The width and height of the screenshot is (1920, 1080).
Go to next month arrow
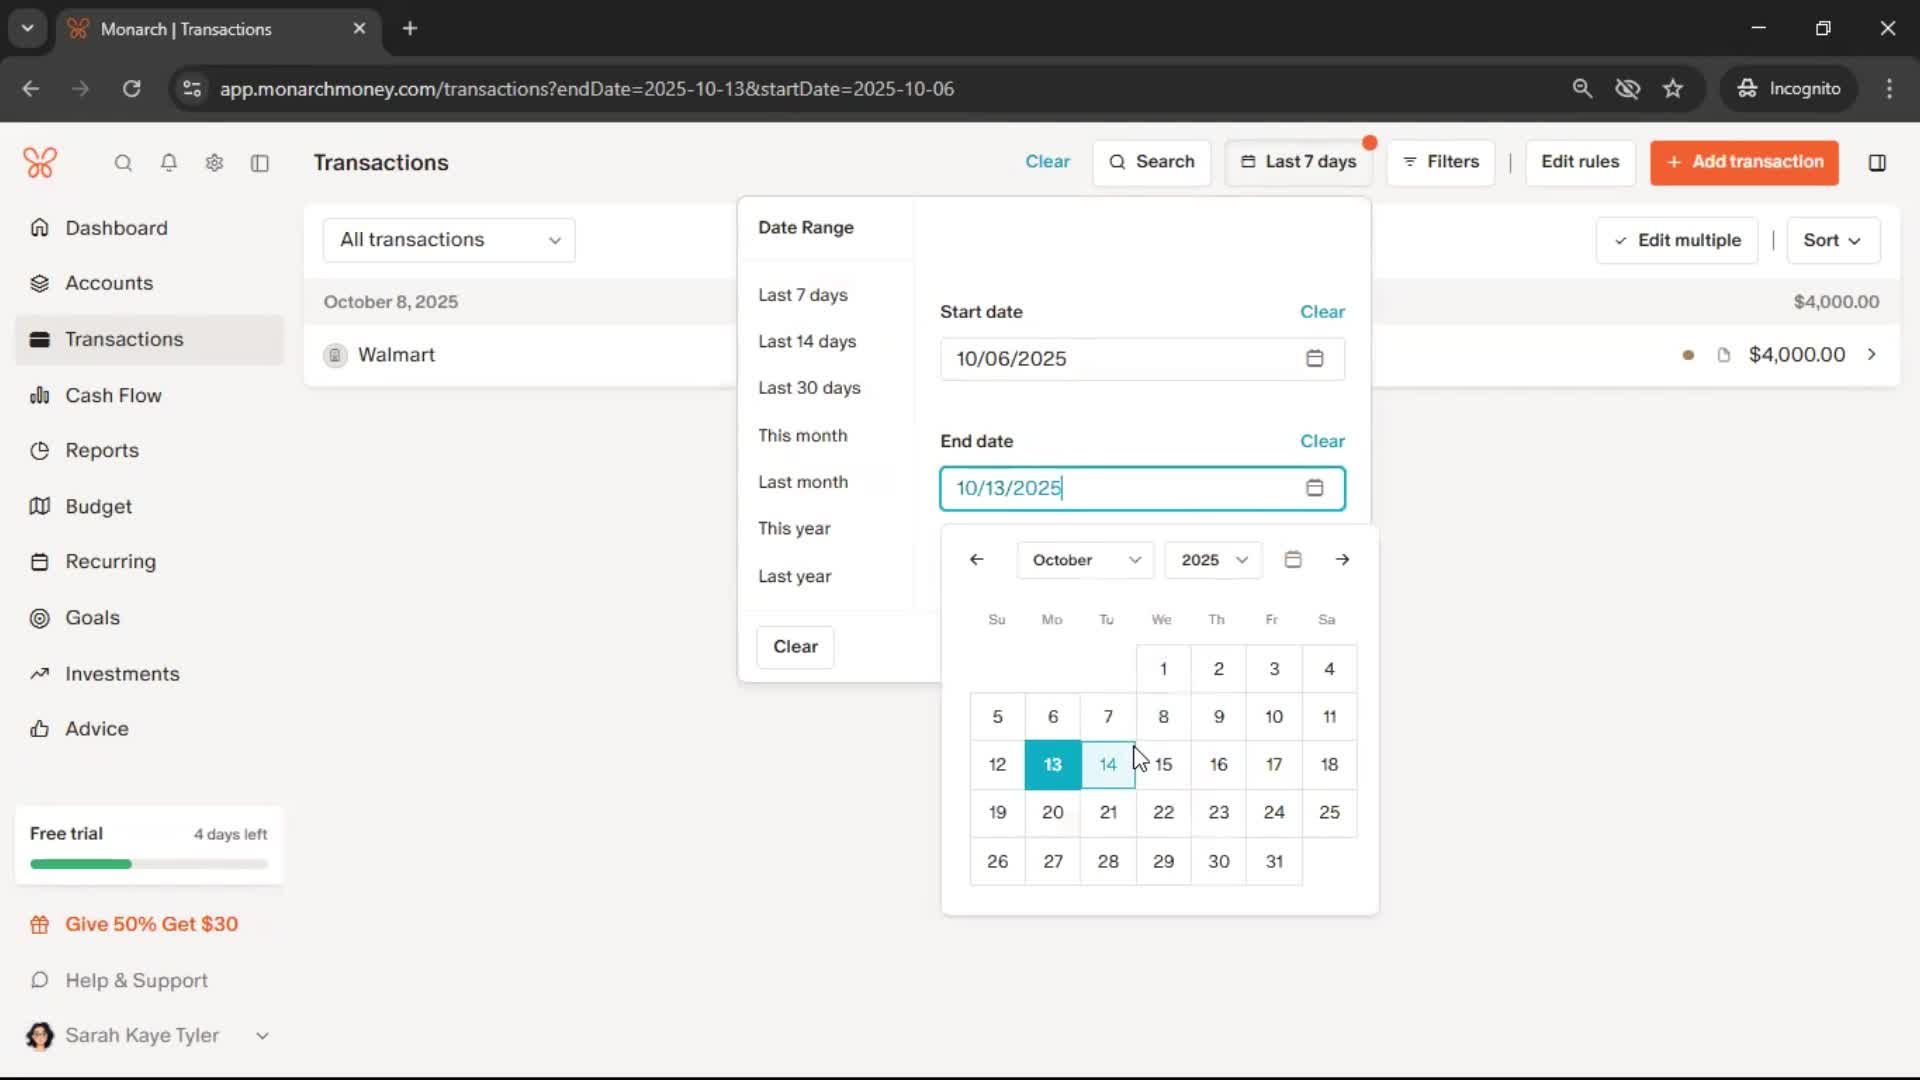pos(1342,560)
